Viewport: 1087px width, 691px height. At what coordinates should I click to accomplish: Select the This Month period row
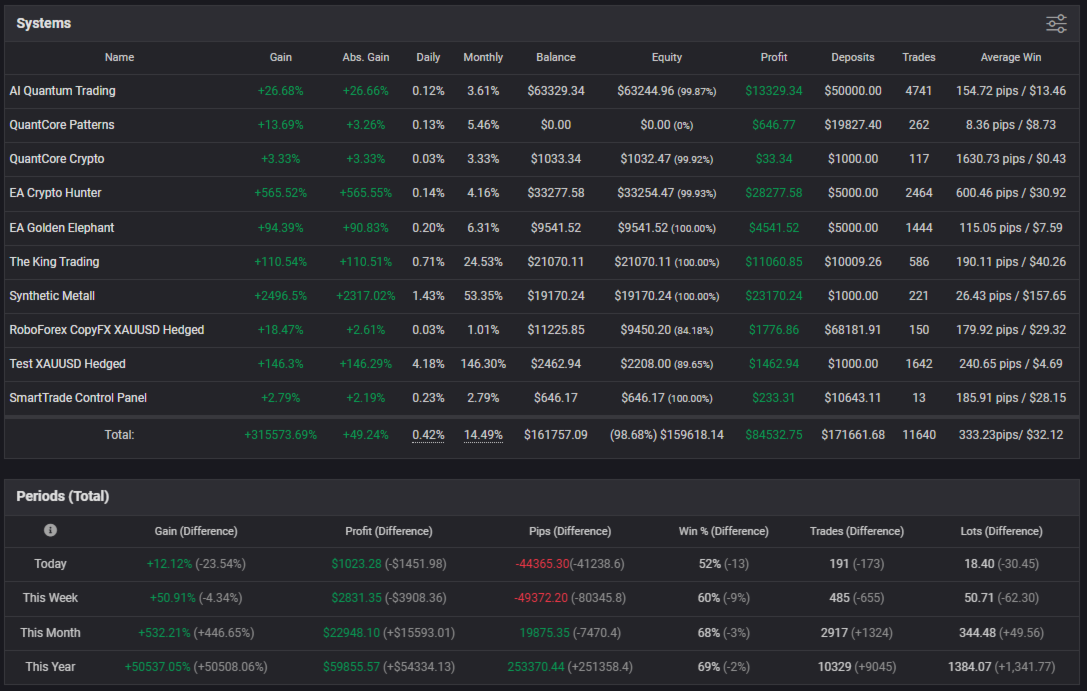pos(542,633)
